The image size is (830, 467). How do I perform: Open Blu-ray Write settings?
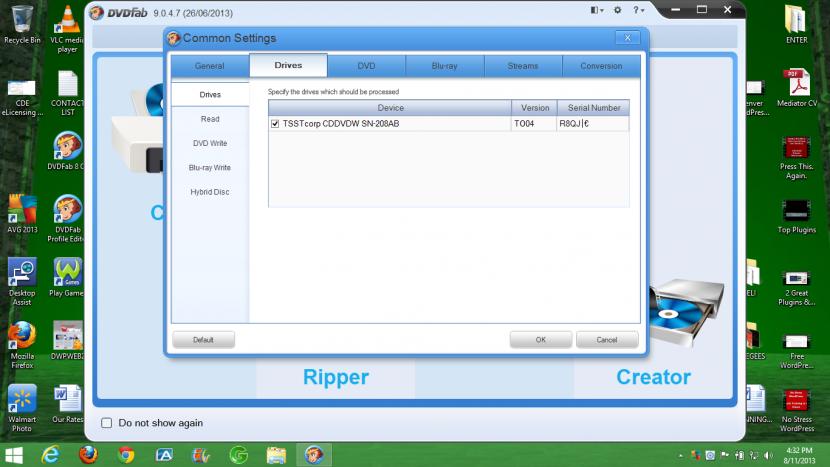coord(210,168)
